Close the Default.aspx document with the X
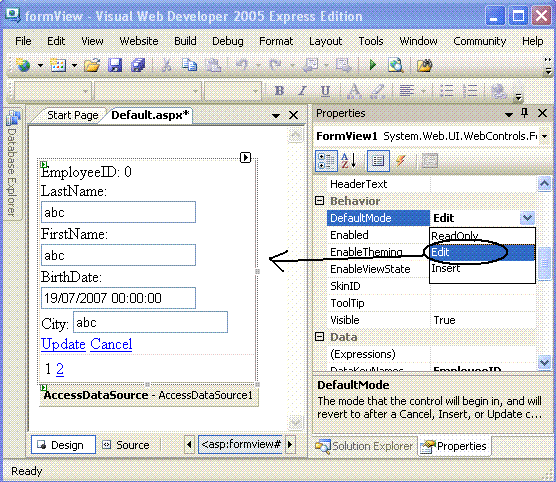556x482 pixels. 293,115
